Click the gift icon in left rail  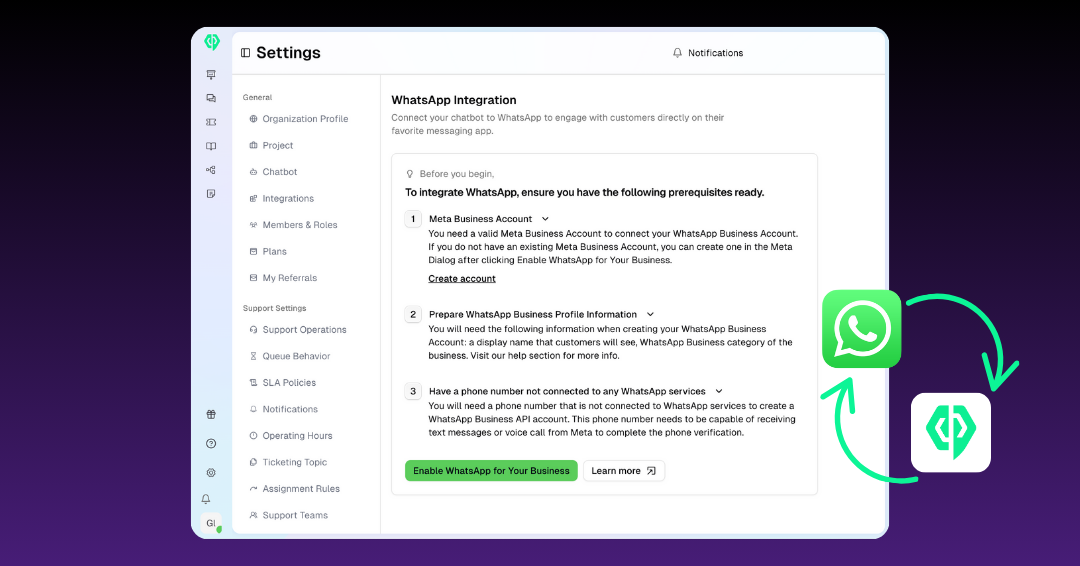pos(211,415)
